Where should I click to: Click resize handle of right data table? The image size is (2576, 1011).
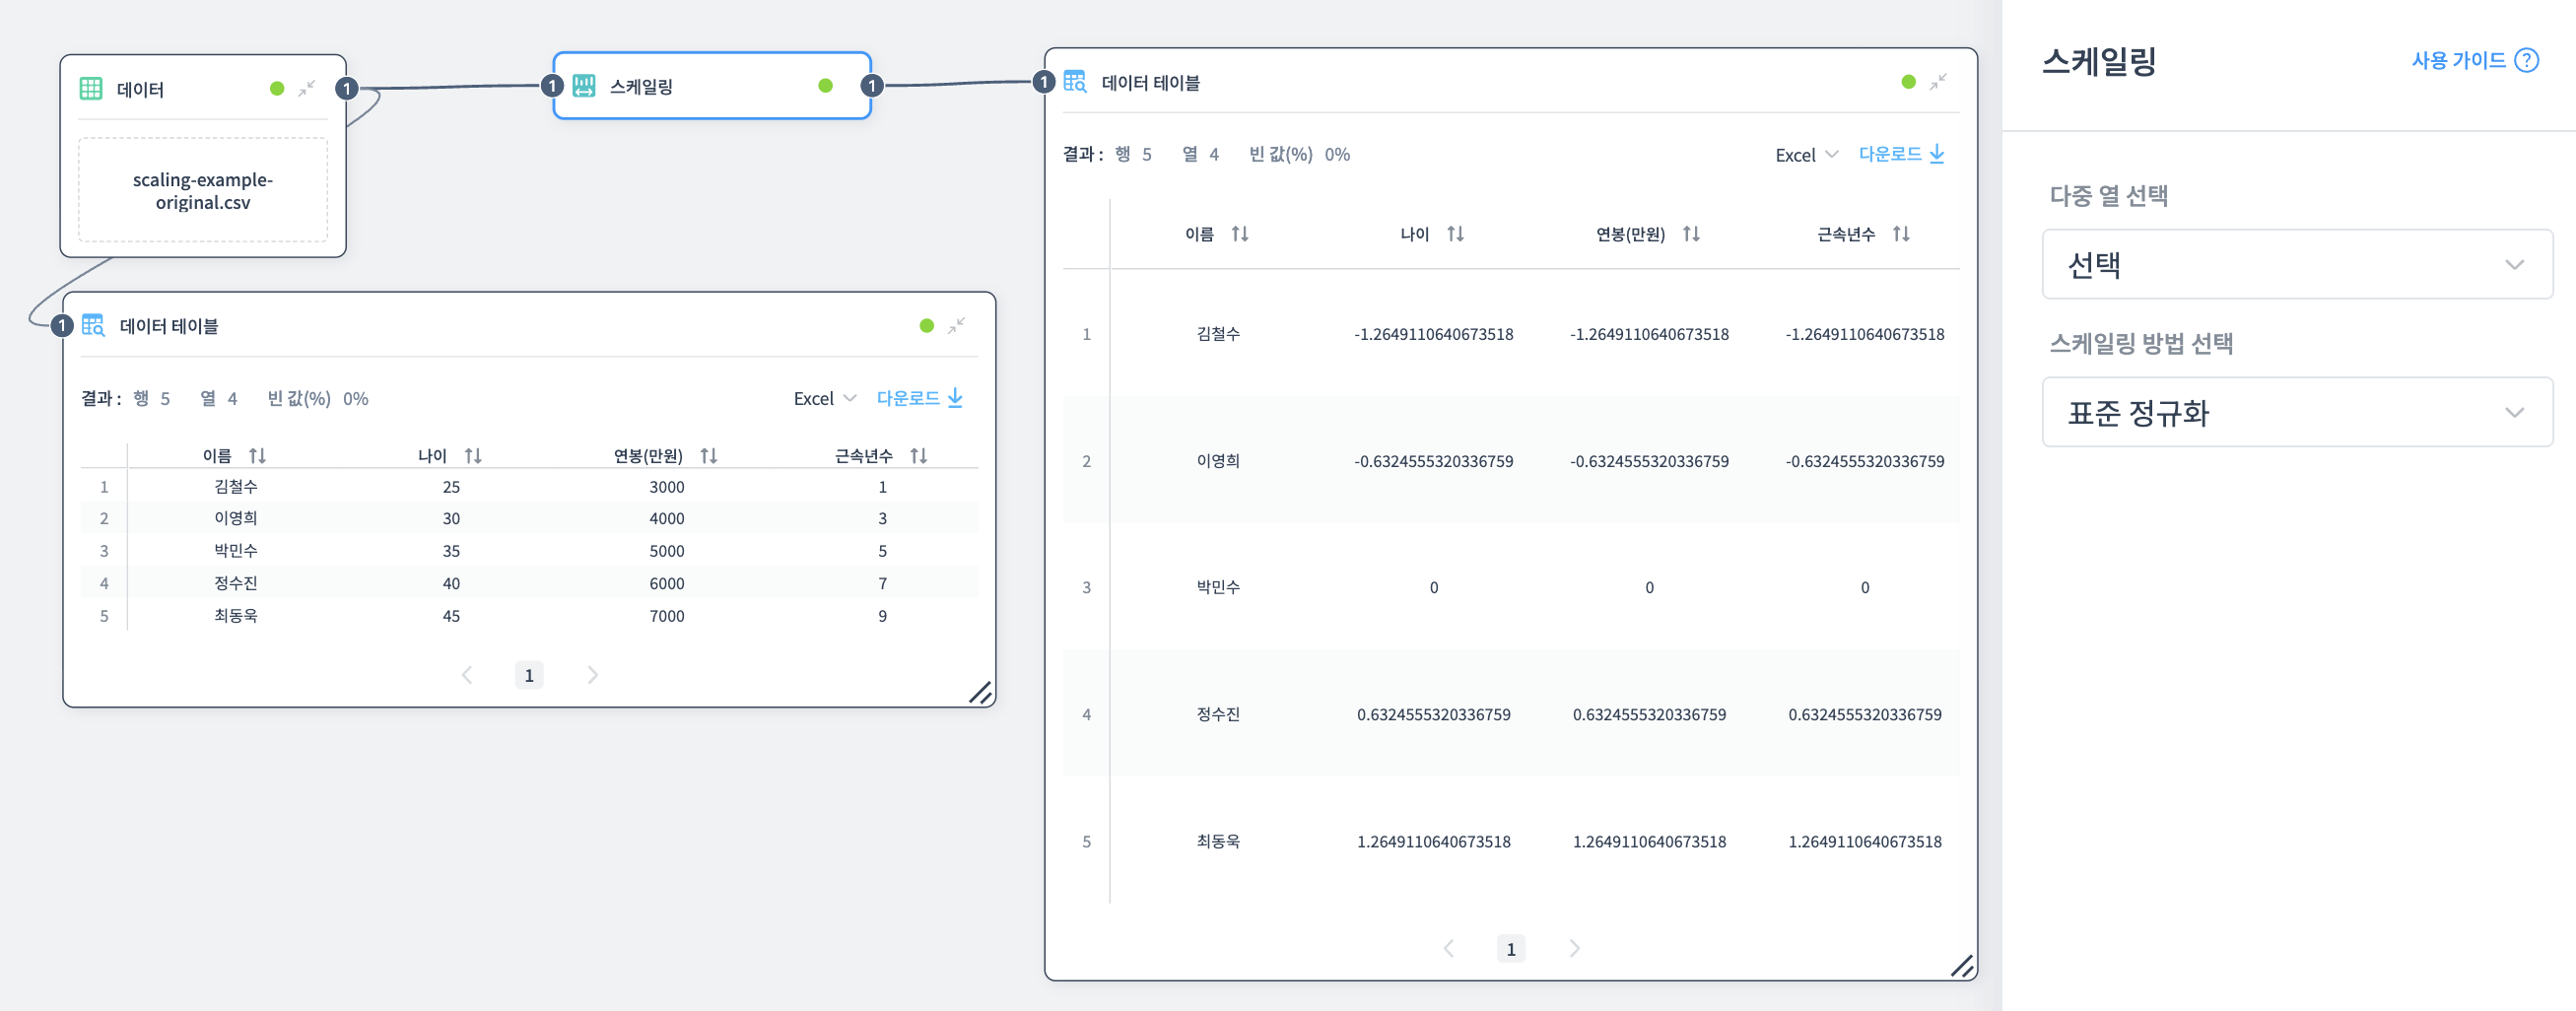[1961, 965]
